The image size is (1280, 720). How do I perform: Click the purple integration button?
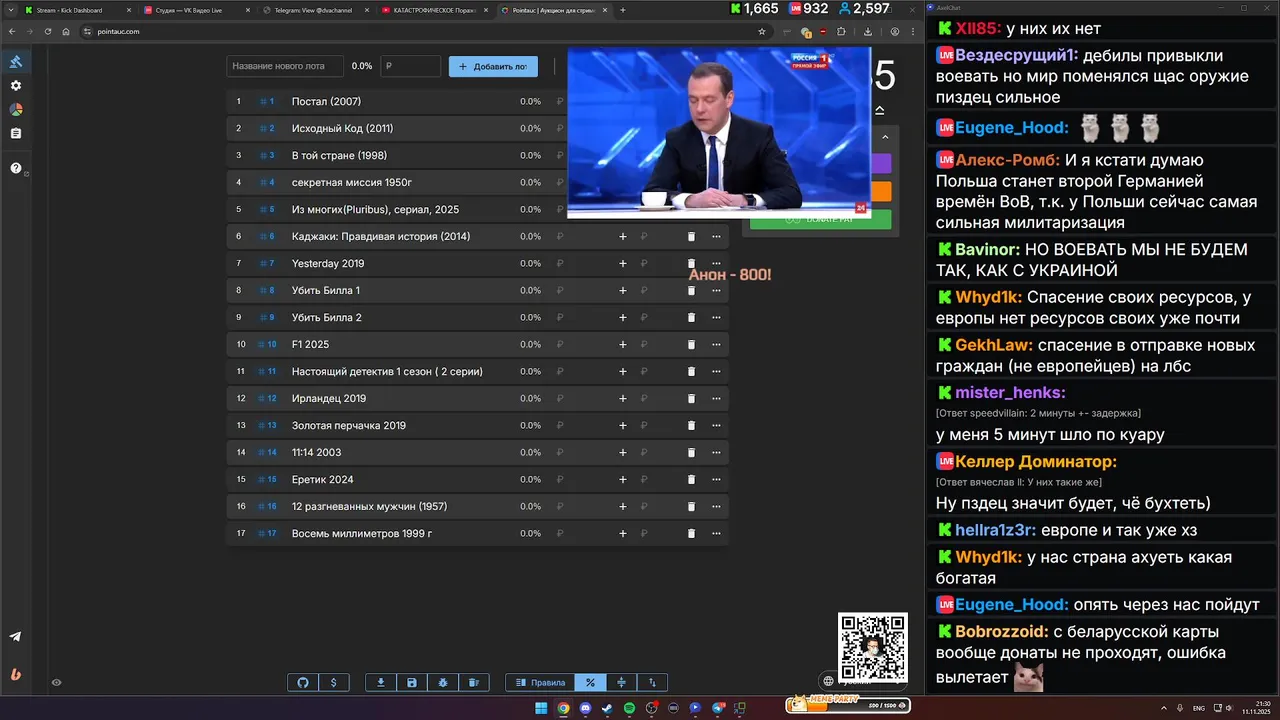point(881,164)
